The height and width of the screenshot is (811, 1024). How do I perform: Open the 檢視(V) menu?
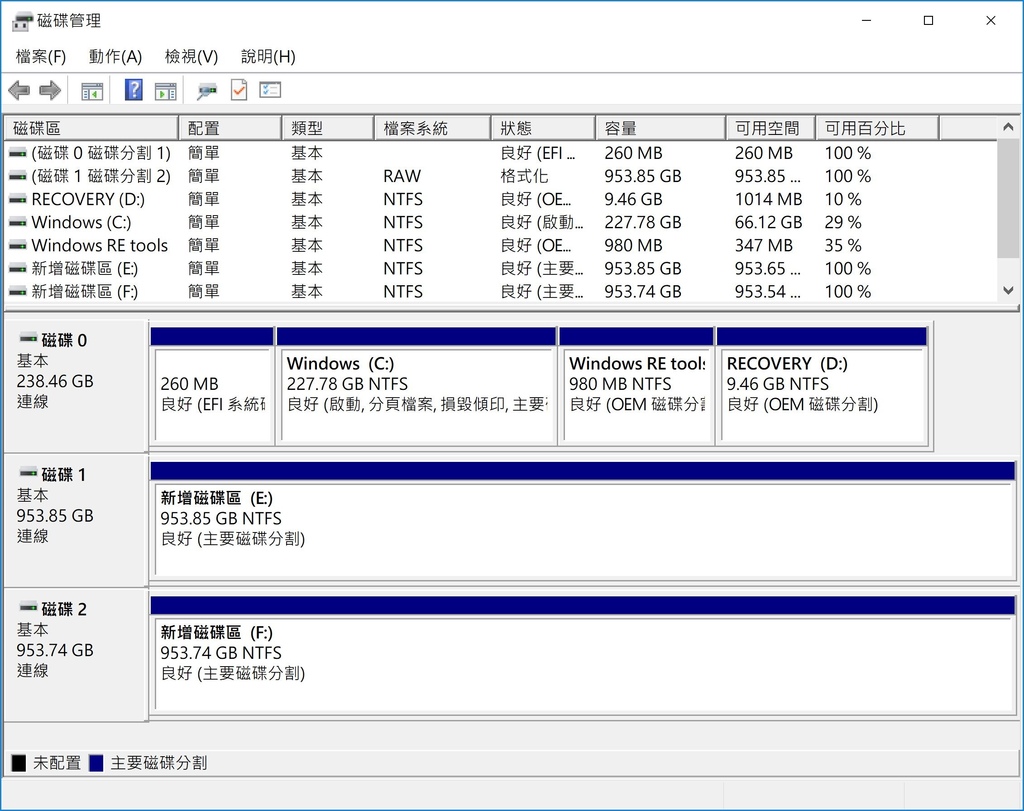coord(191,57)
